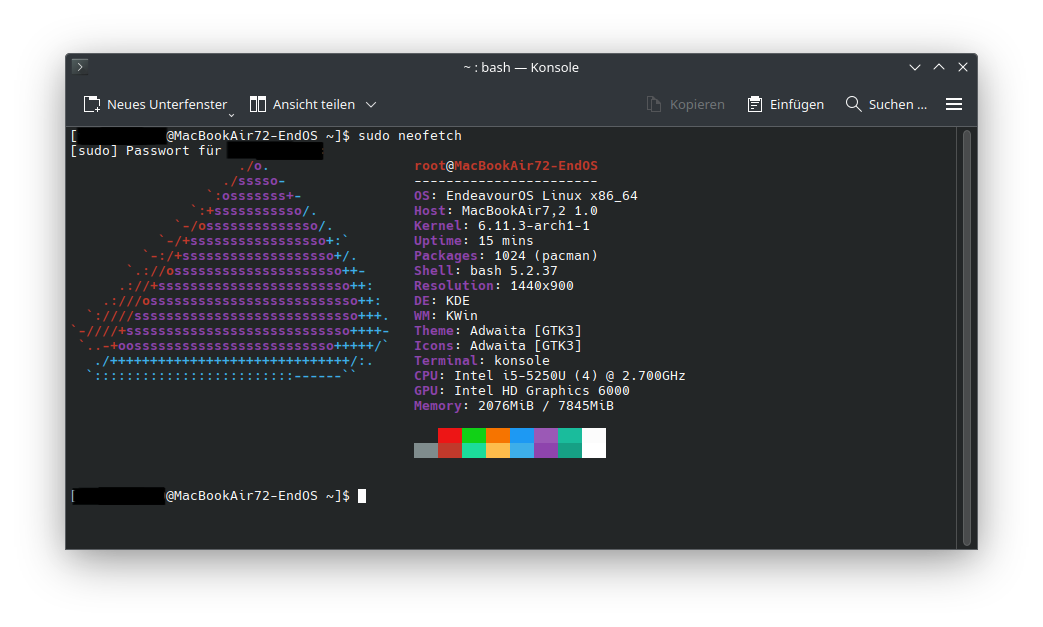The width and height of the screenshot is (1043, 627).
Task: Click the 'Shell: bash 5.2.37' line
Action: pos(486,271)
